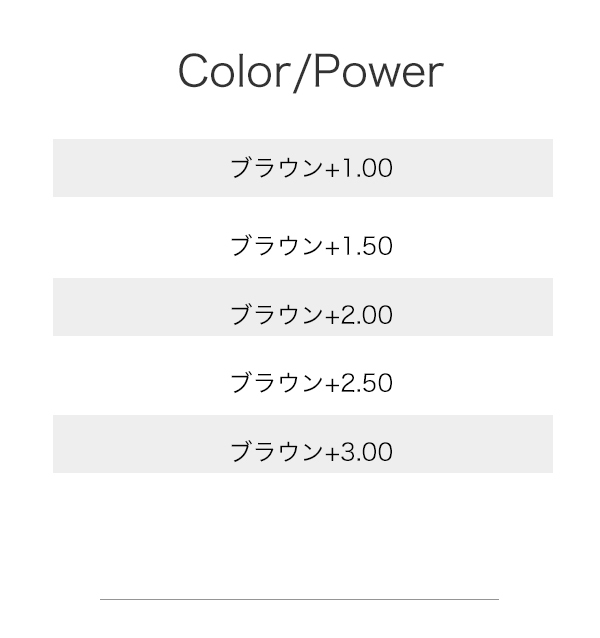Click the word Color in the title
This screenshot has height=638, width=600.
pyautogui.click(x=233, y=72)
